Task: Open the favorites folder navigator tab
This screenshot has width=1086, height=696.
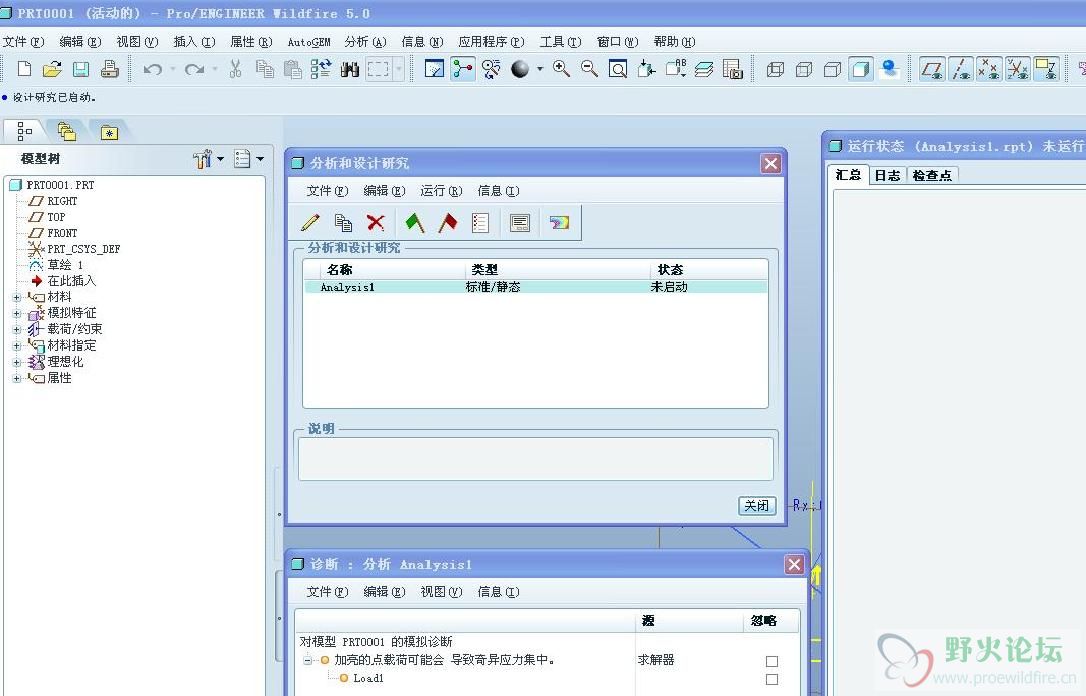Action: click(109, 132)
